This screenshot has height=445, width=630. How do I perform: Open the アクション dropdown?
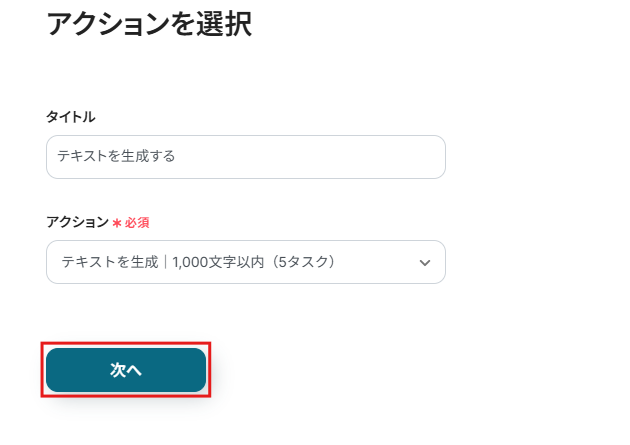(245, 262)
